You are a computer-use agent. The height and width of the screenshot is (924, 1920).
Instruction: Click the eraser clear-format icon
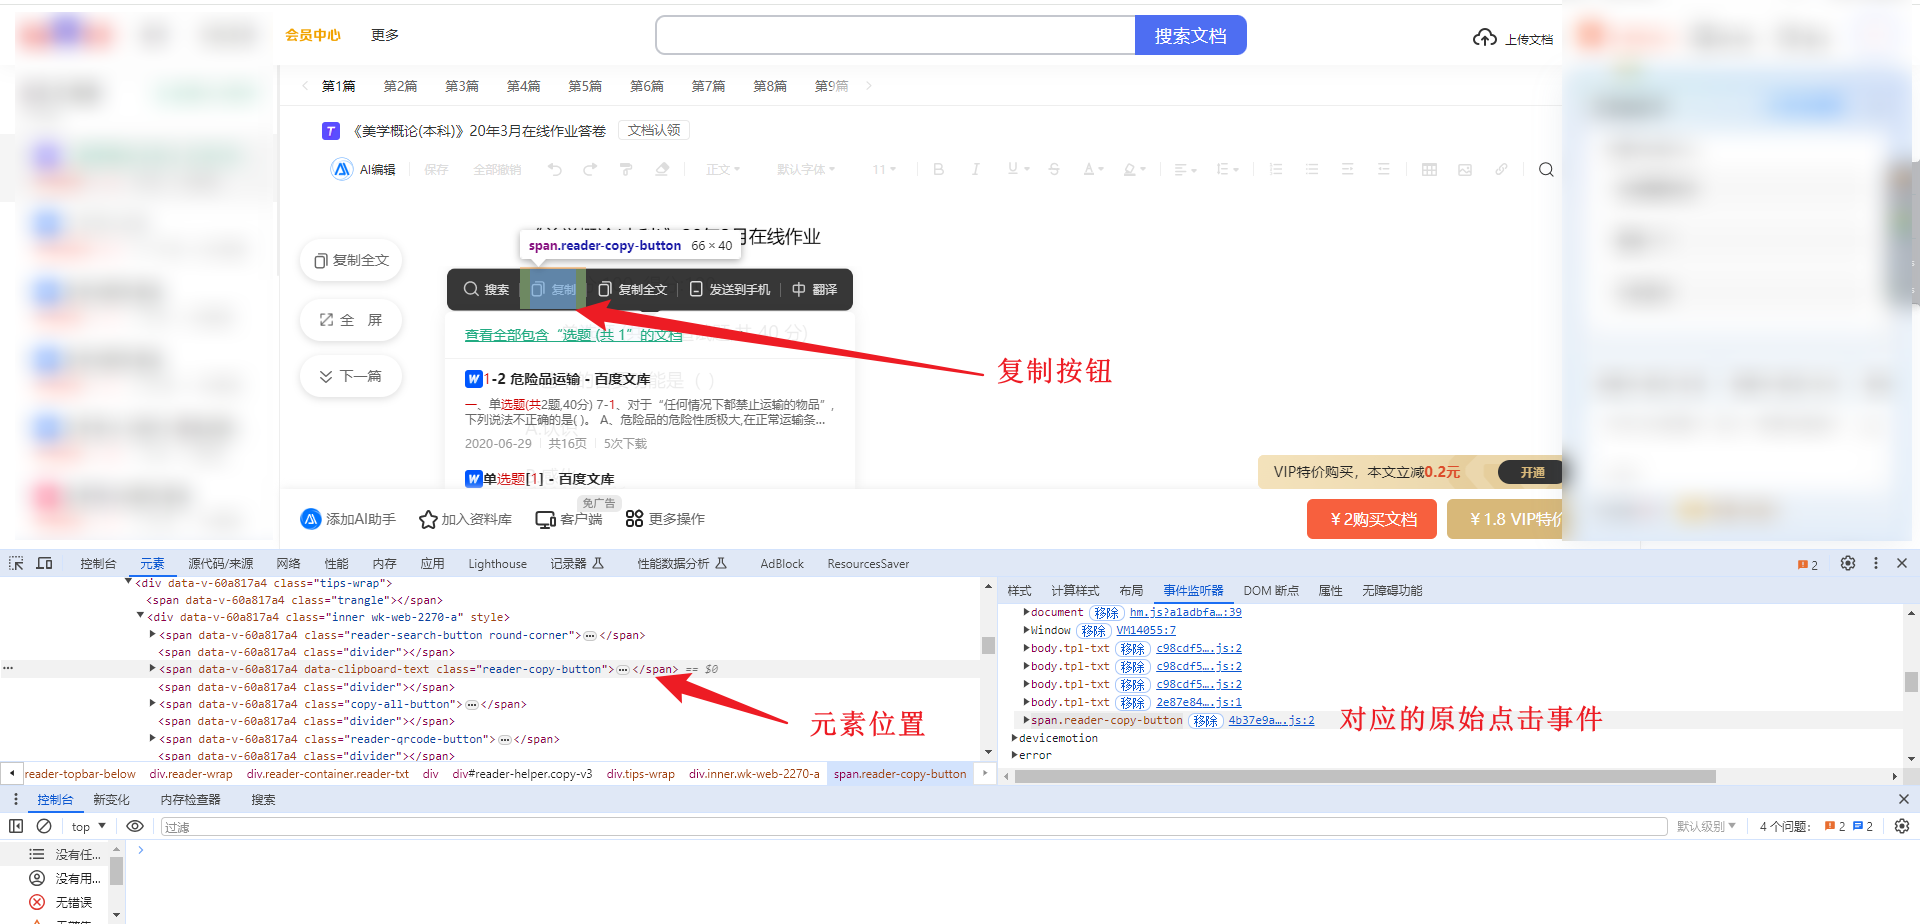662,169
